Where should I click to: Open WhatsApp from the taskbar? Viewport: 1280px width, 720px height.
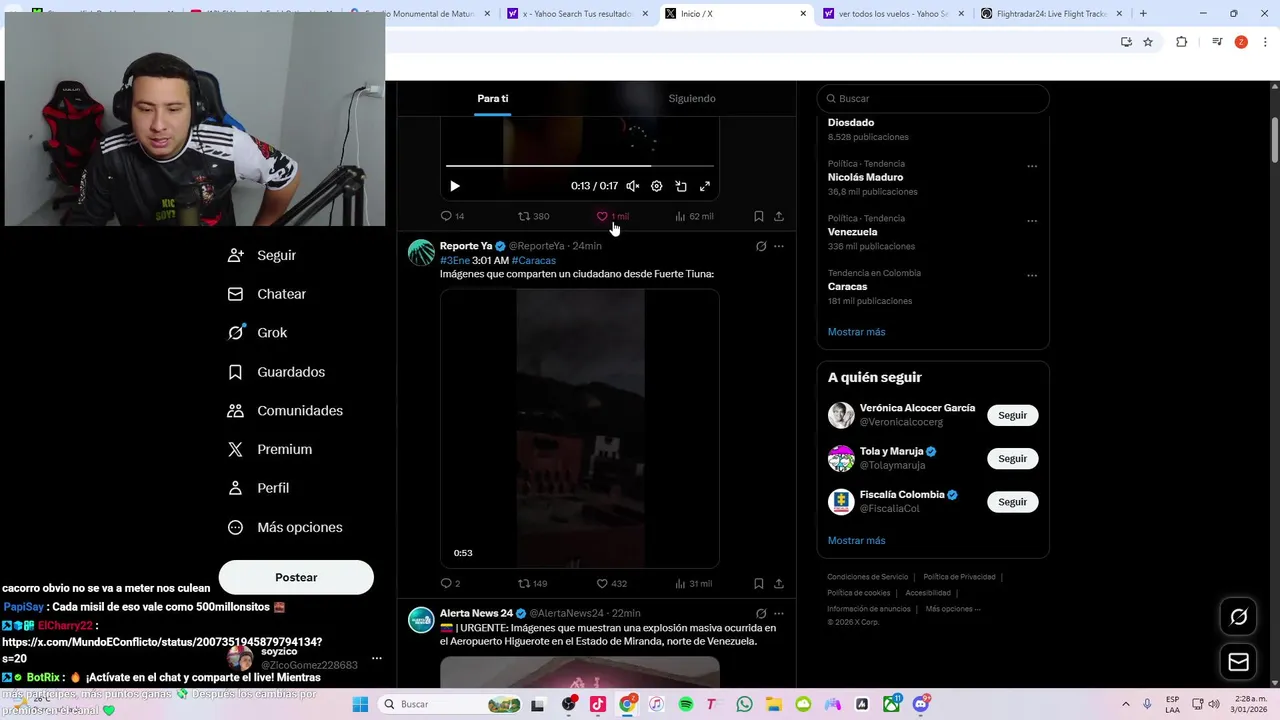pyautogui.click(x=744, y=704)
